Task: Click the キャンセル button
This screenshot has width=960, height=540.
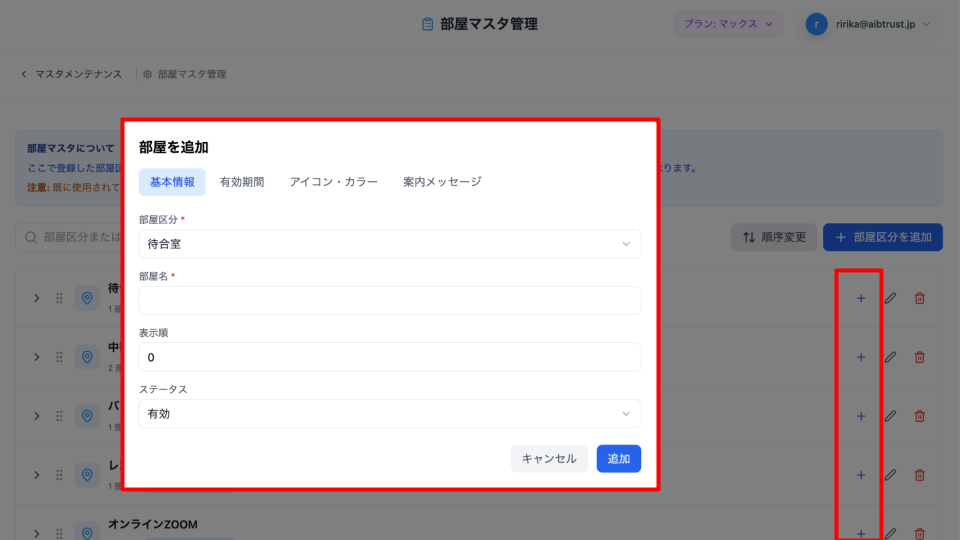Action: pos(549,459)
